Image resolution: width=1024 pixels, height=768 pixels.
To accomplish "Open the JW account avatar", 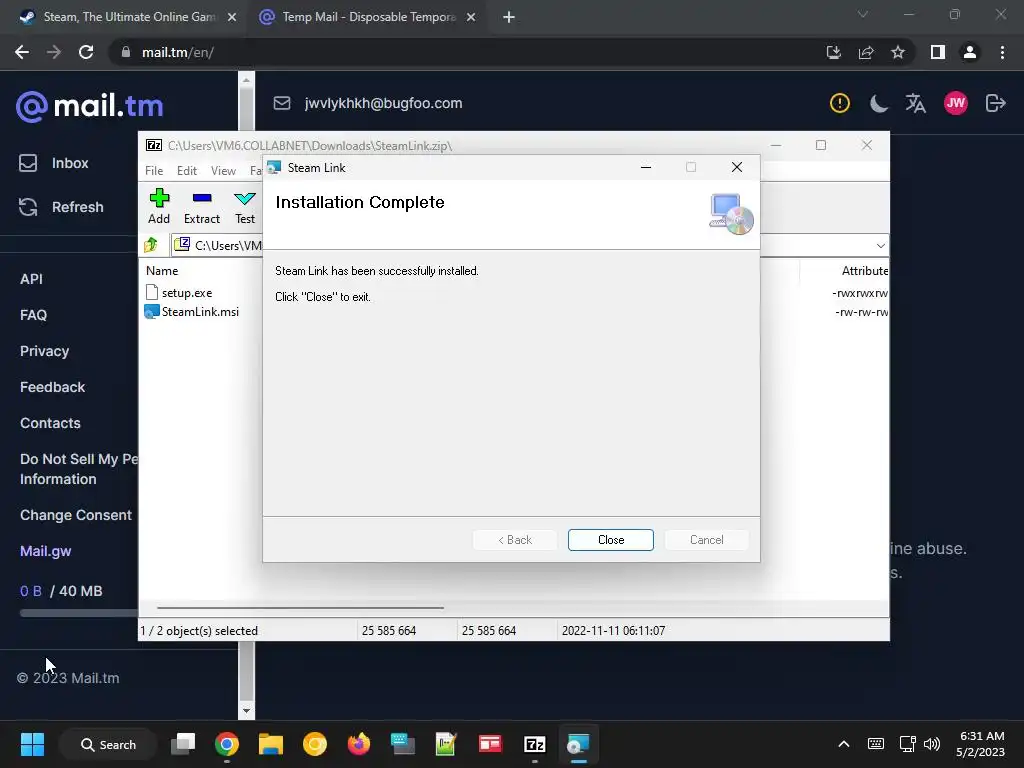I will (955, 103).
